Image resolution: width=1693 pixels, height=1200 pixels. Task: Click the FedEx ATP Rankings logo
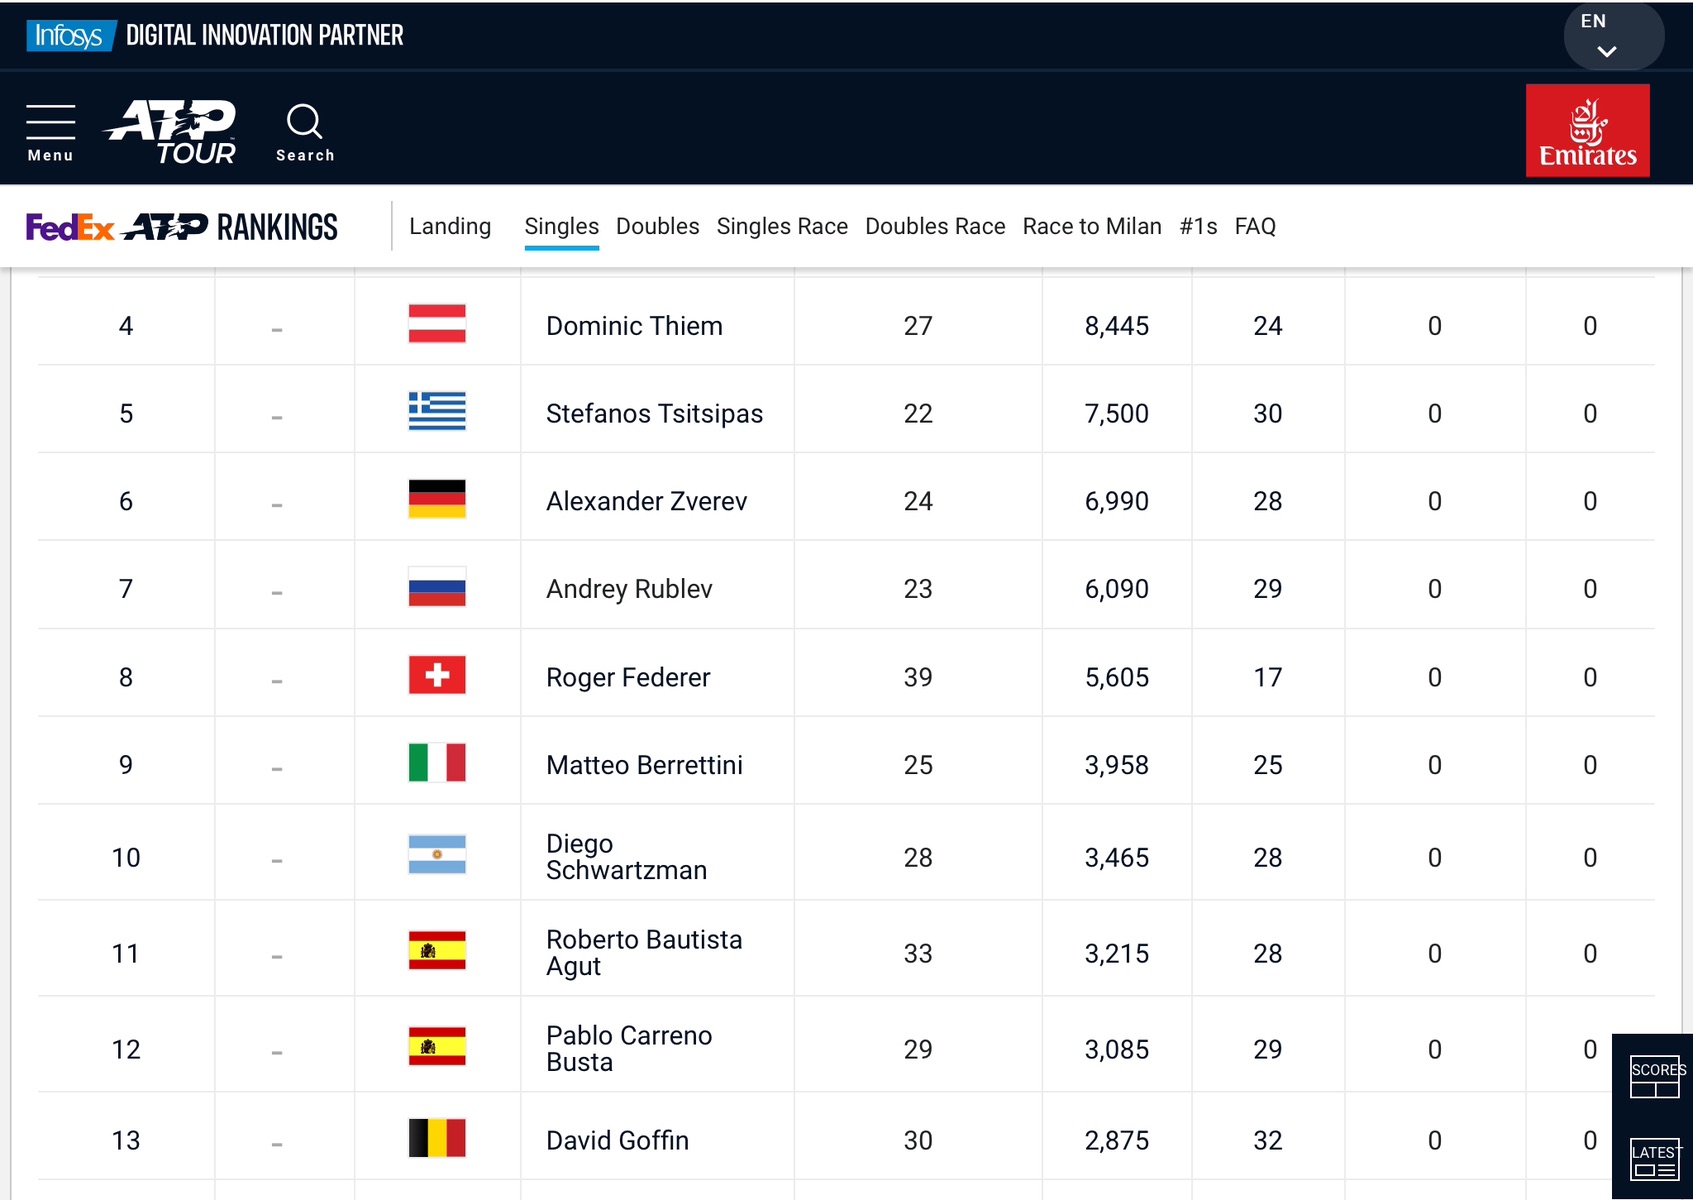click(182, 228)
